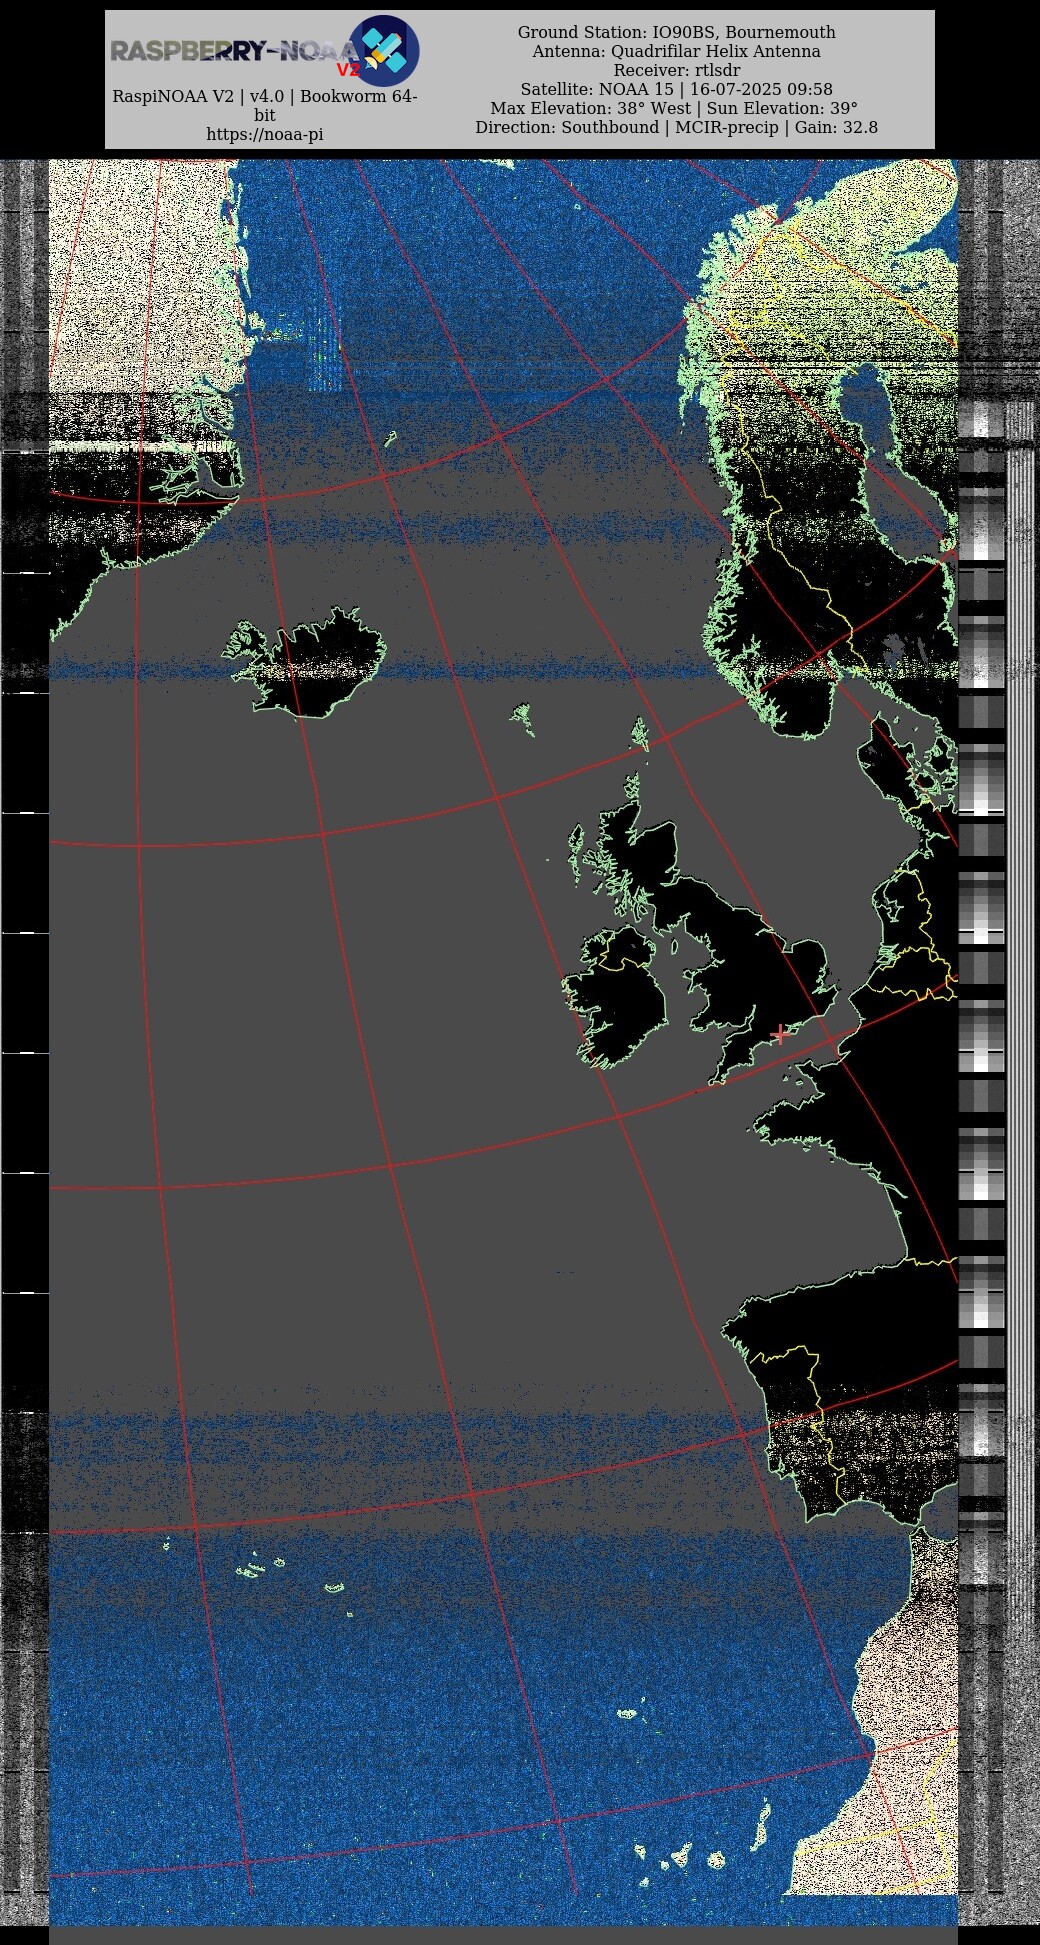Viewport: 1040px width, 1945px height.
Task: Click 'Antenna: Quadrifilar Helix Antenna' line
Action: click(677, 51)
